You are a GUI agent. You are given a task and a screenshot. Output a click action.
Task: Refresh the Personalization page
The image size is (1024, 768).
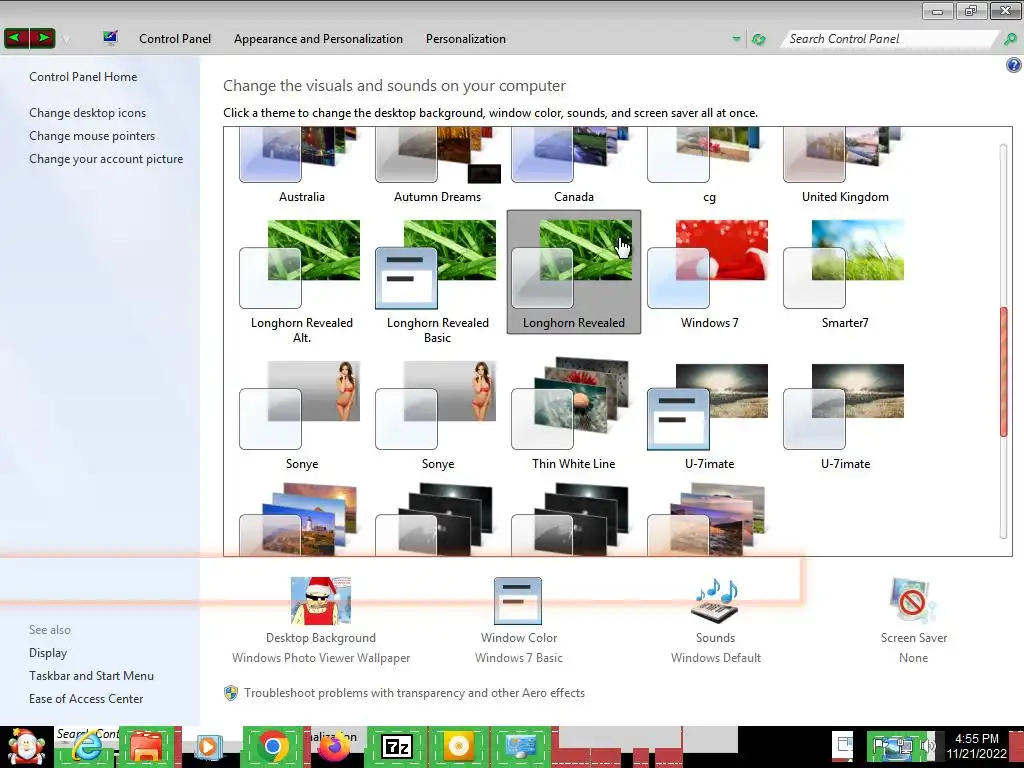[758, 39]
